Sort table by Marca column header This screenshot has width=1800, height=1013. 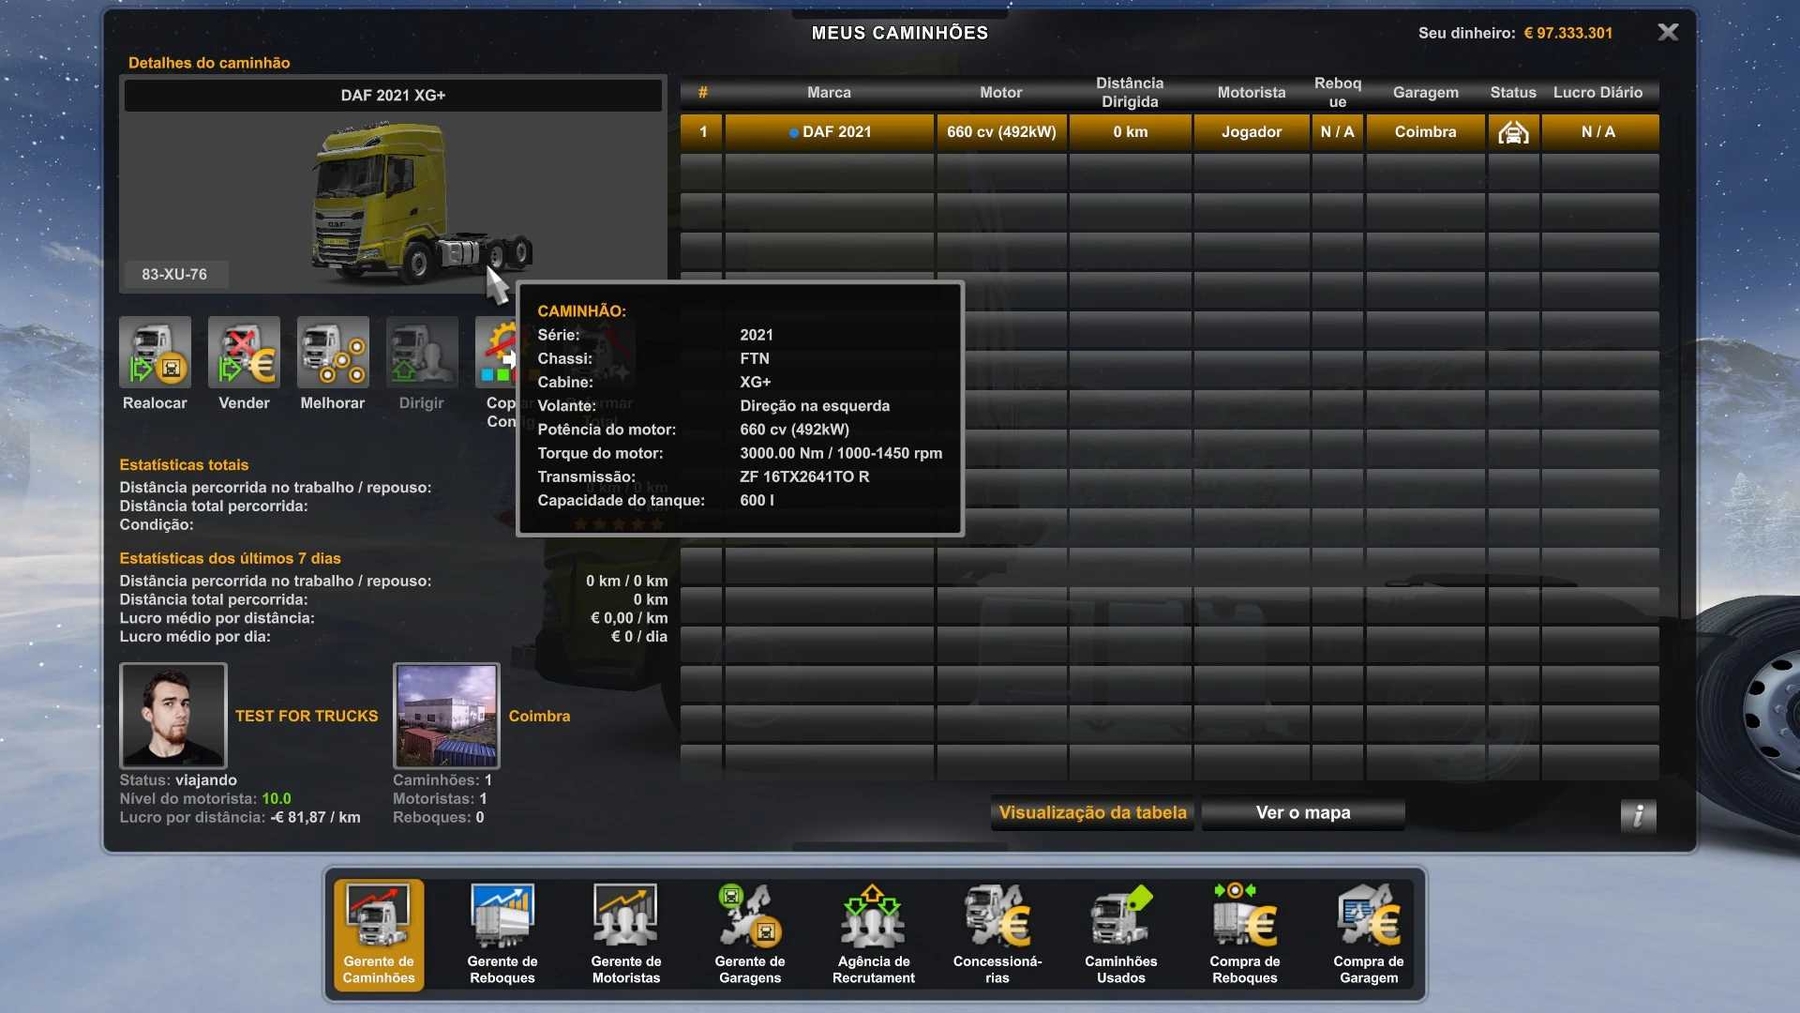(x=829, y=92)
